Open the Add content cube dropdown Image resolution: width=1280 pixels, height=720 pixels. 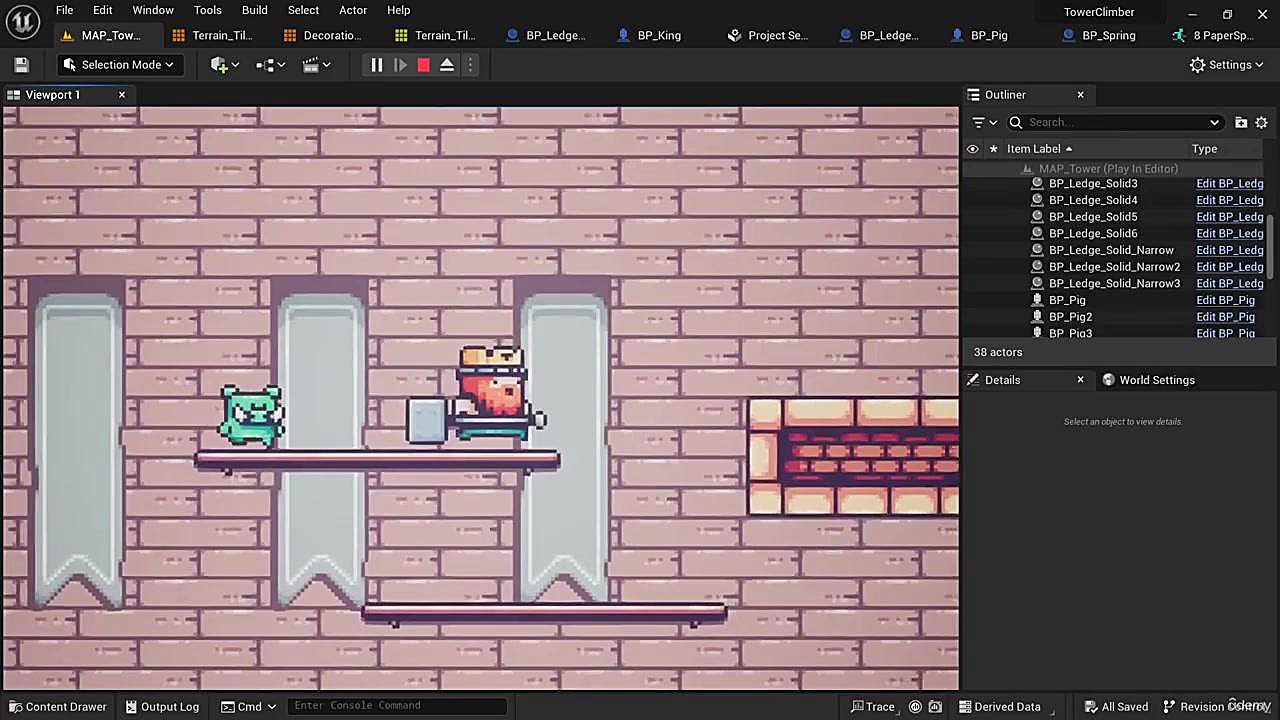pos(224,65)
